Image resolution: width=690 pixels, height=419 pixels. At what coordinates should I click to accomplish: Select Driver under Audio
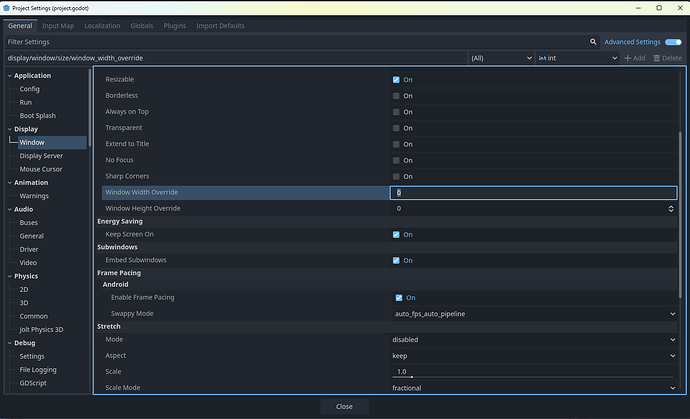(x=29, y=250)
